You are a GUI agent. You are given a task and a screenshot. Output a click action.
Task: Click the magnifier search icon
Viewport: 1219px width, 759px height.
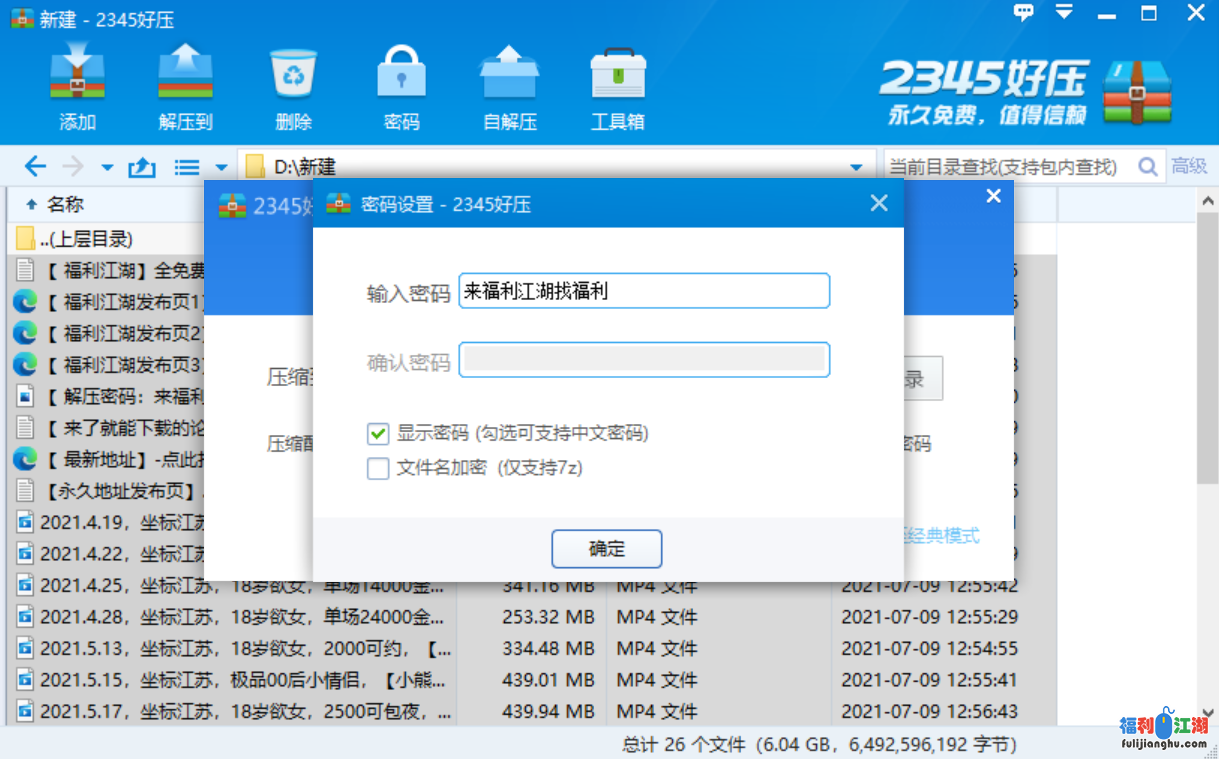[1149, 167]
